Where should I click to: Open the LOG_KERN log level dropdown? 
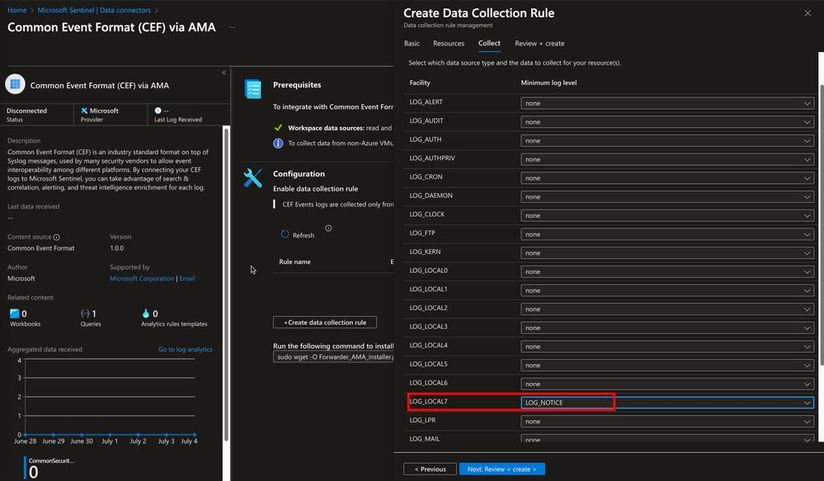[666, 252]
